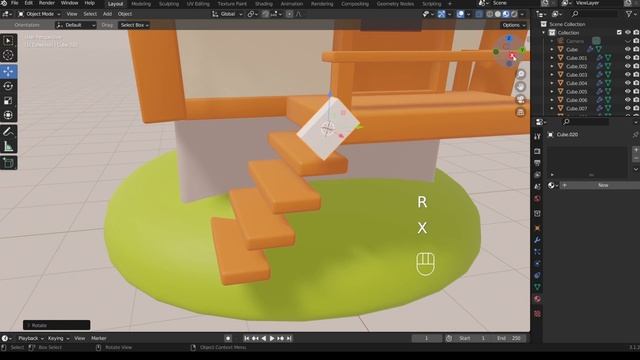640x360 pixels.
Task: Select the Select Box tool in toolbar
Action: 8,40
